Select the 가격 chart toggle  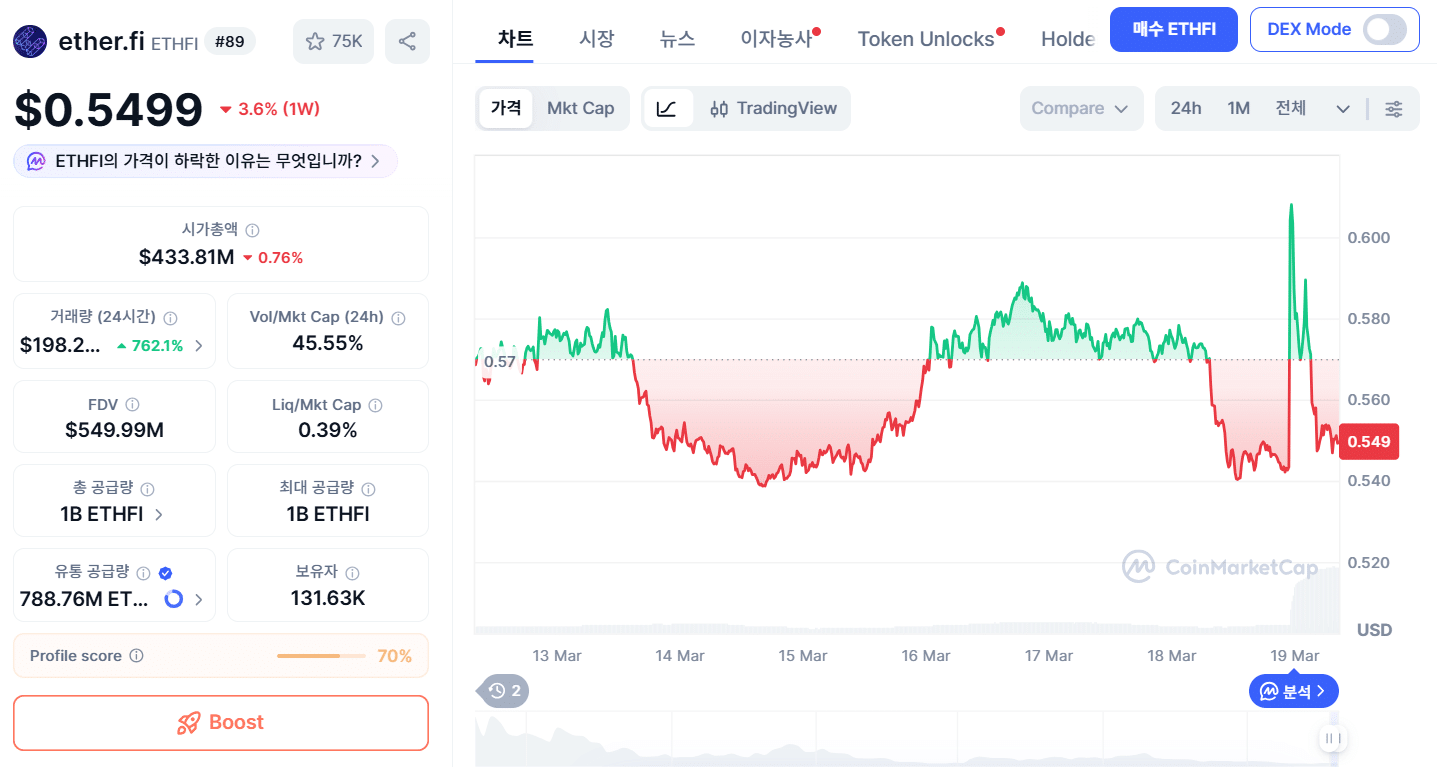tap(506, 108)
